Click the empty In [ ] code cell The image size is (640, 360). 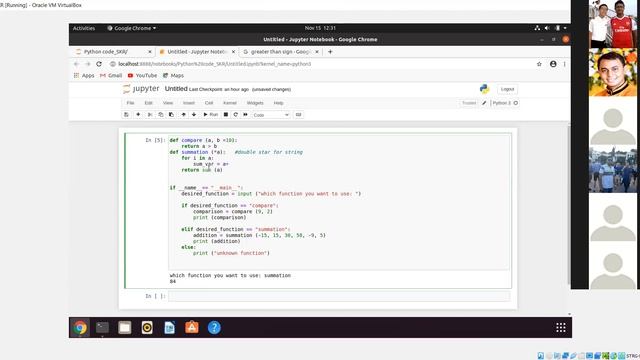pyautogui.click(x=339, y=296)
